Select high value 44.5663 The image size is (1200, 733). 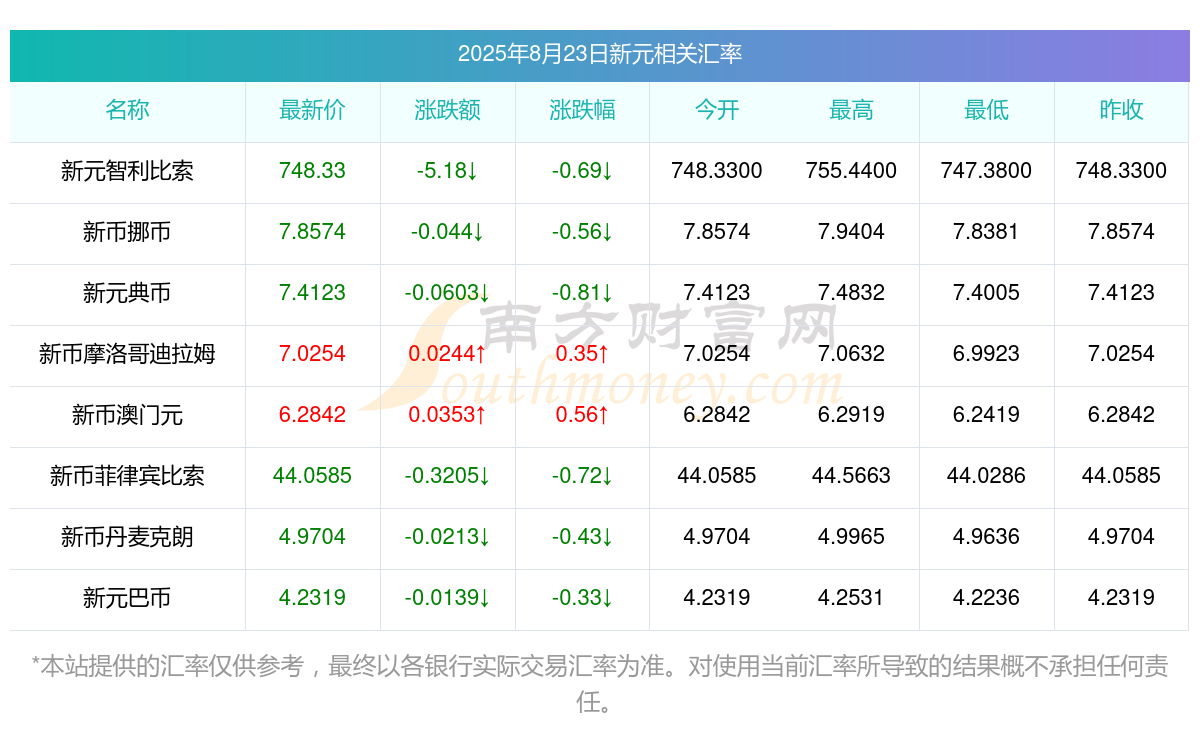(x=851, y=476)
